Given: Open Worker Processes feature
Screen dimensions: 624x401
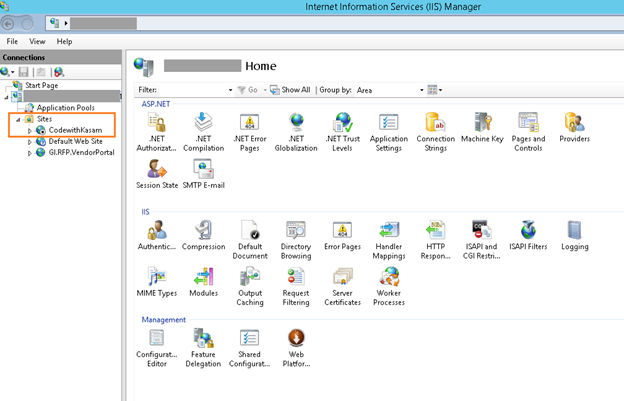Looking at the screenshot, I should 389,286.
